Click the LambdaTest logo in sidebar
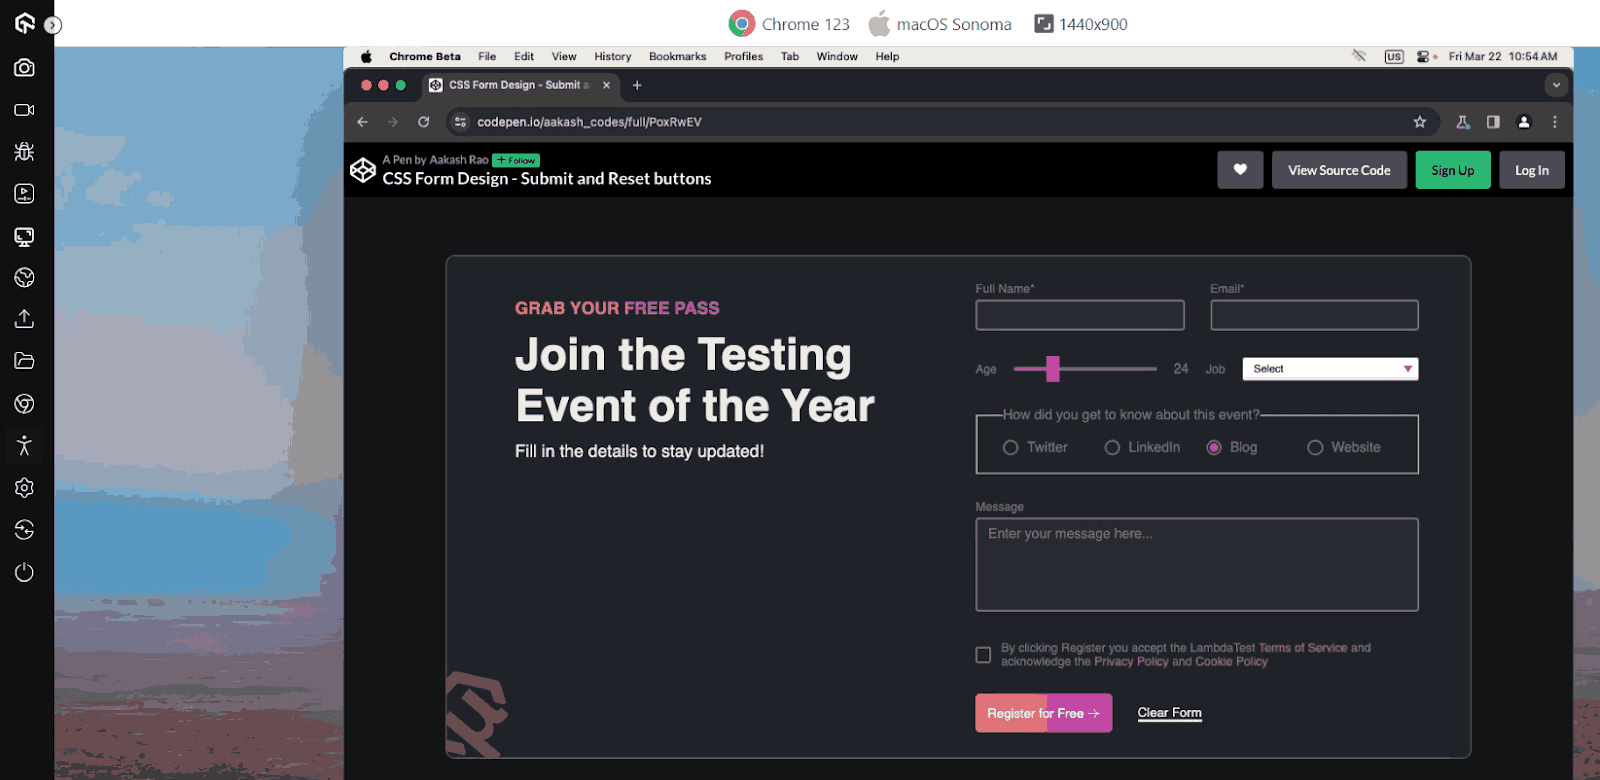1600x780 pixels. coord(24,23)
